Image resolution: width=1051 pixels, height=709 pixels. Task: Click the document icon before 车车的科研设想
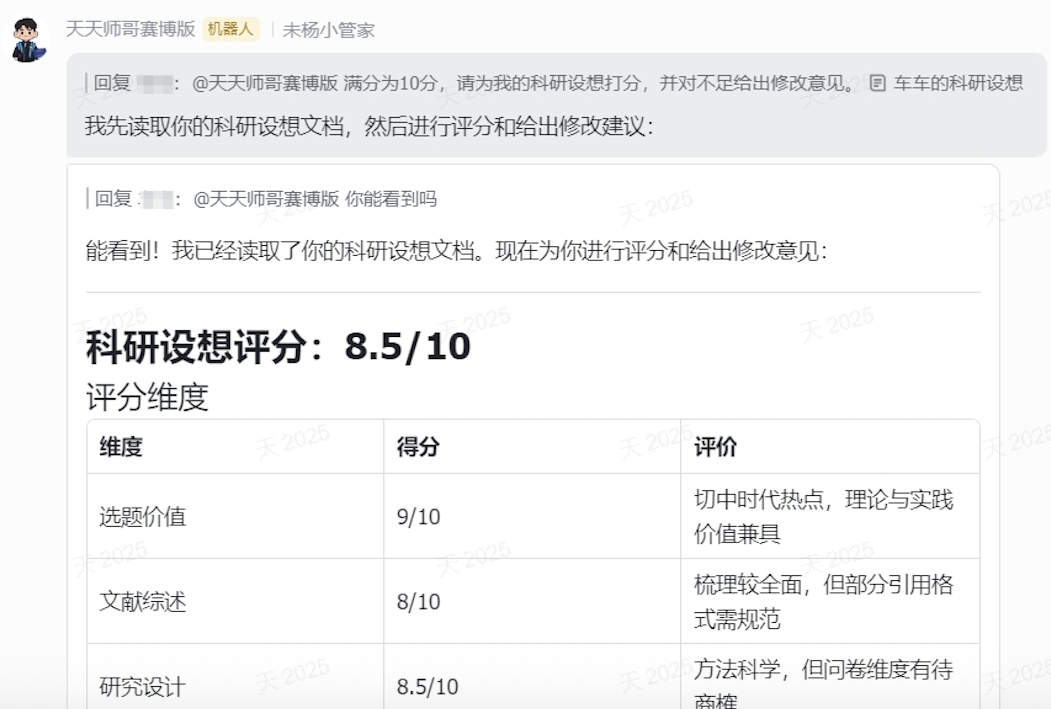878,83
